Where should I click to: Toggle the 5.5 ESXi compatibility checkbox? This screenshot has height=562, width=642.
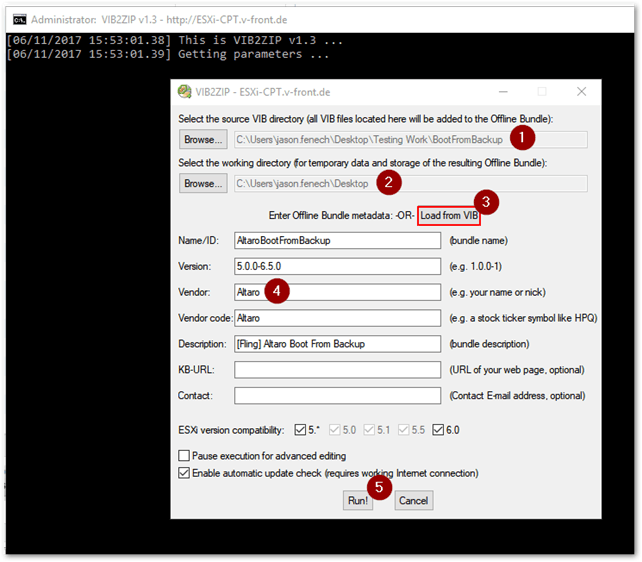[x=403, y=430]
